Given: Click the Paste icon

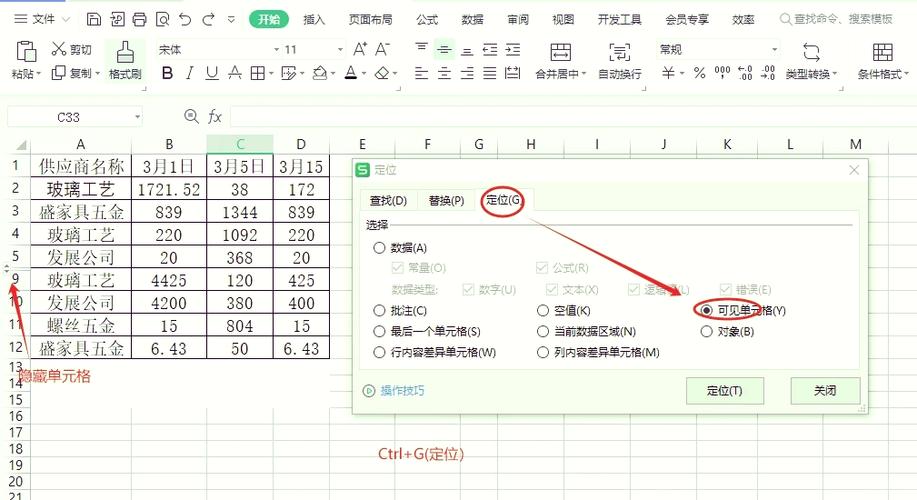Looking at the screenshot, I should (26, 51).
